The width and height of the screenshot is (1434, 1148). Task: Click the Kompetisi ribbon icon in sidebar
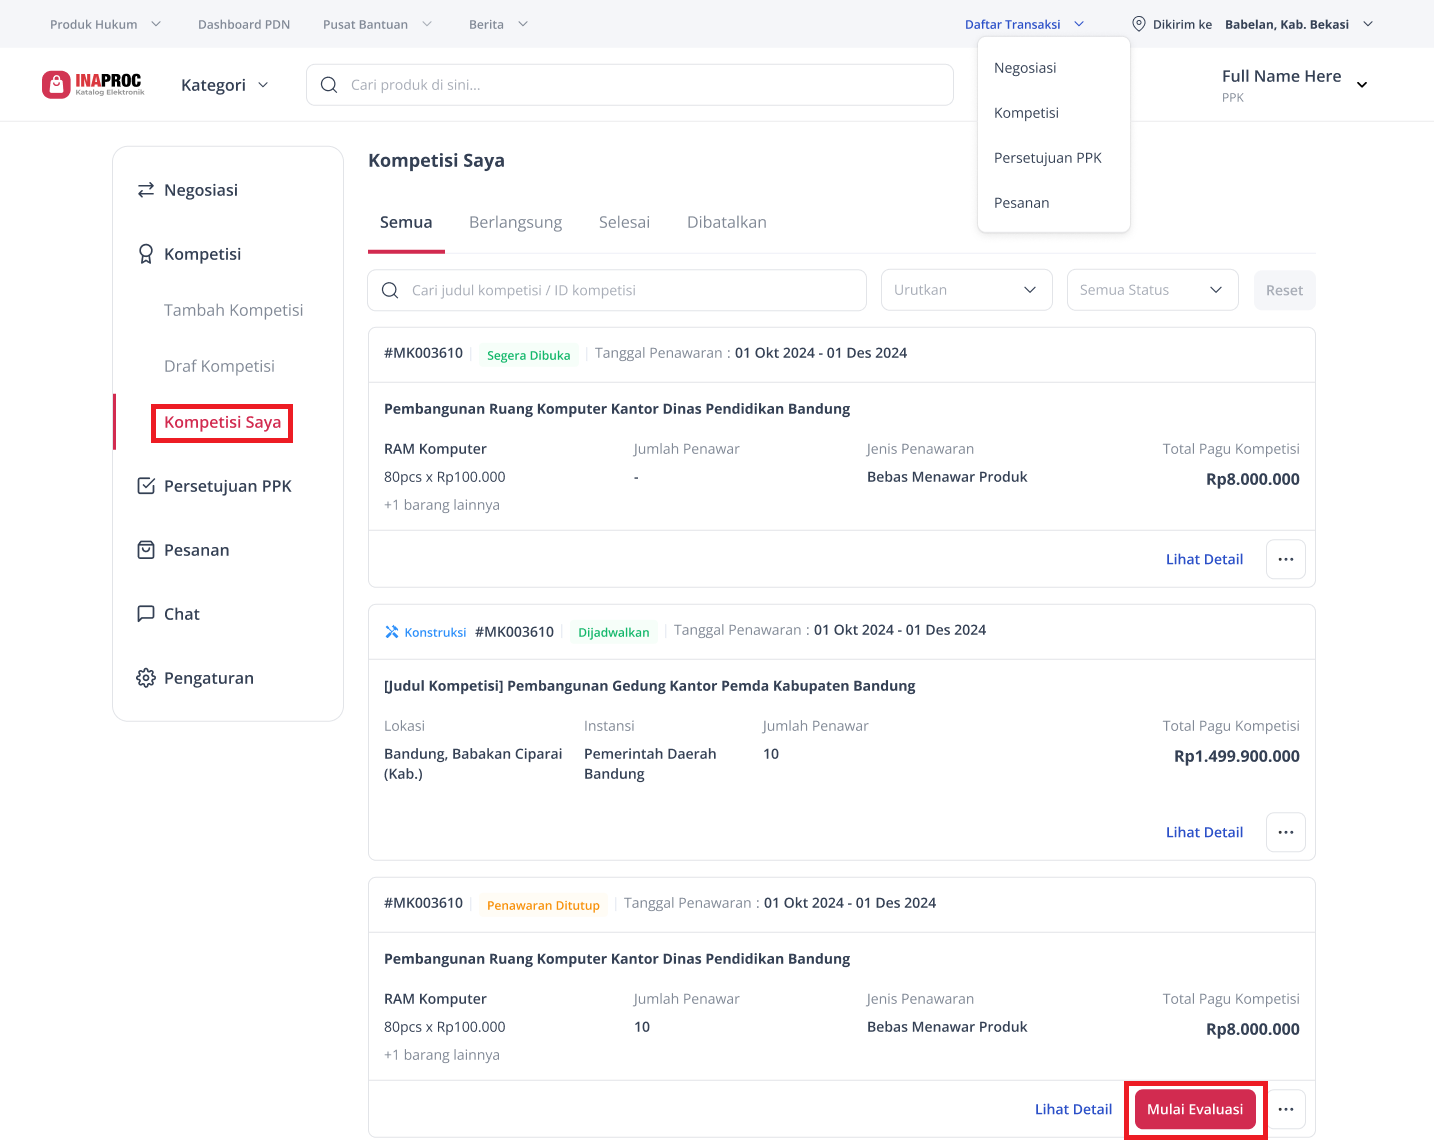[x=146, y=254]
